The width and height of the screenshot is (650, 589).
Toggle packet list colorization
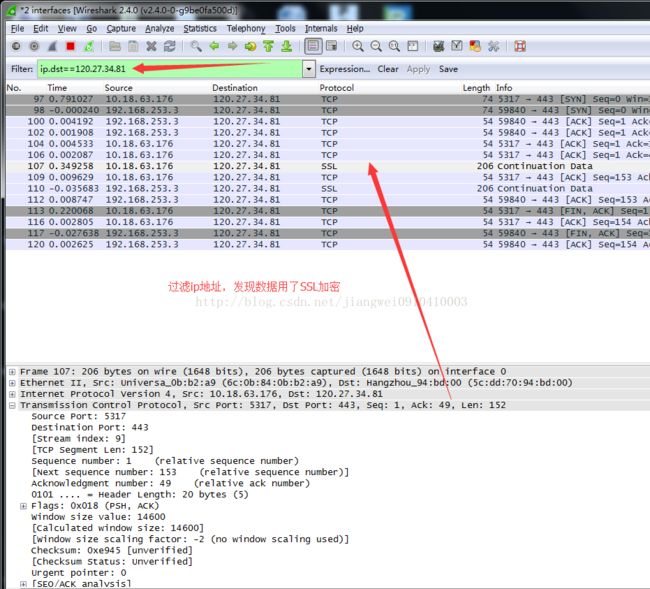click(313, 46)
